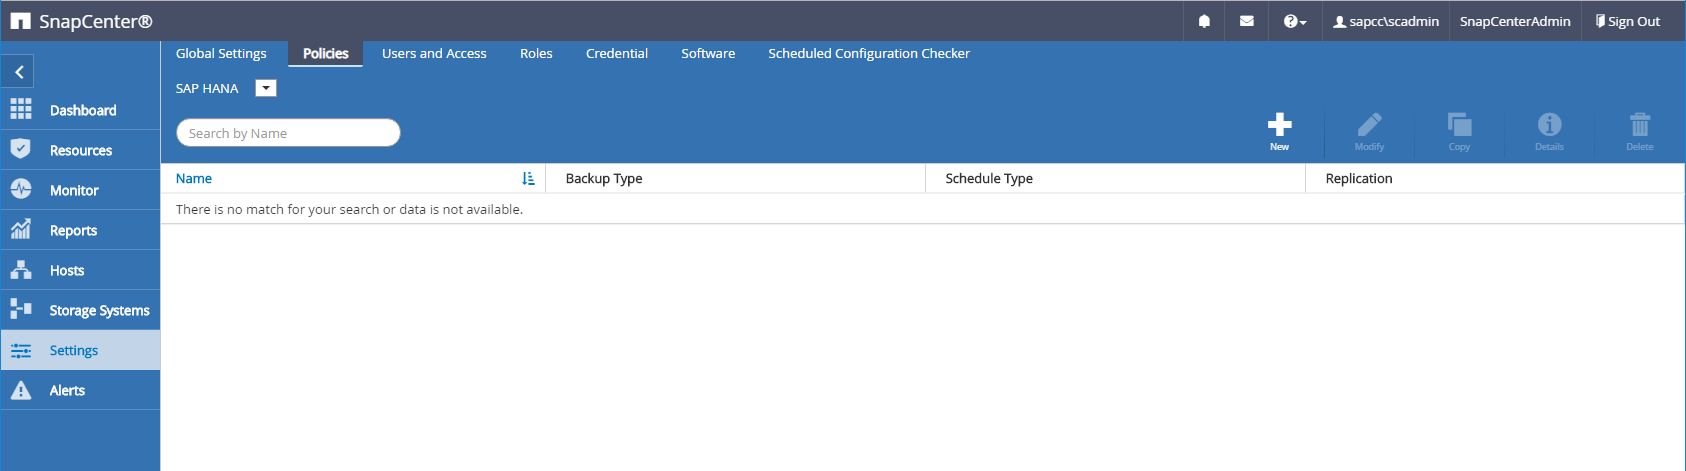Open the Users and Access tab

[434, 54]
